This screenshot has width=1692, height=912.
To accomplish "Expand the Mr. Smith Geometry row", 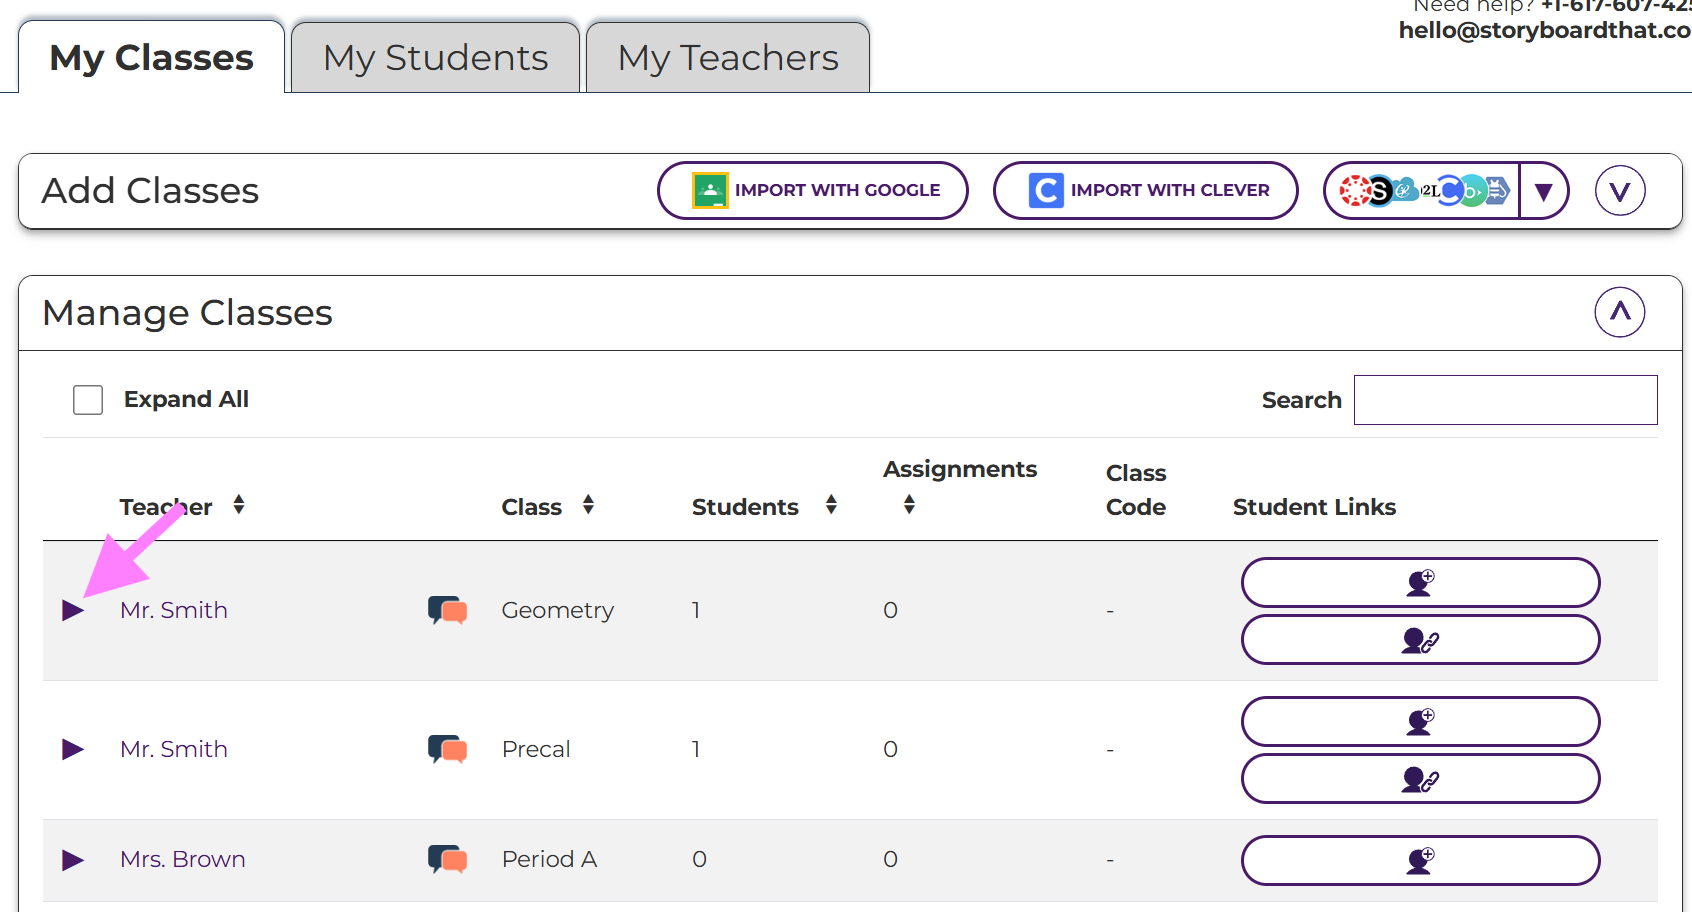I will (72, 610).
